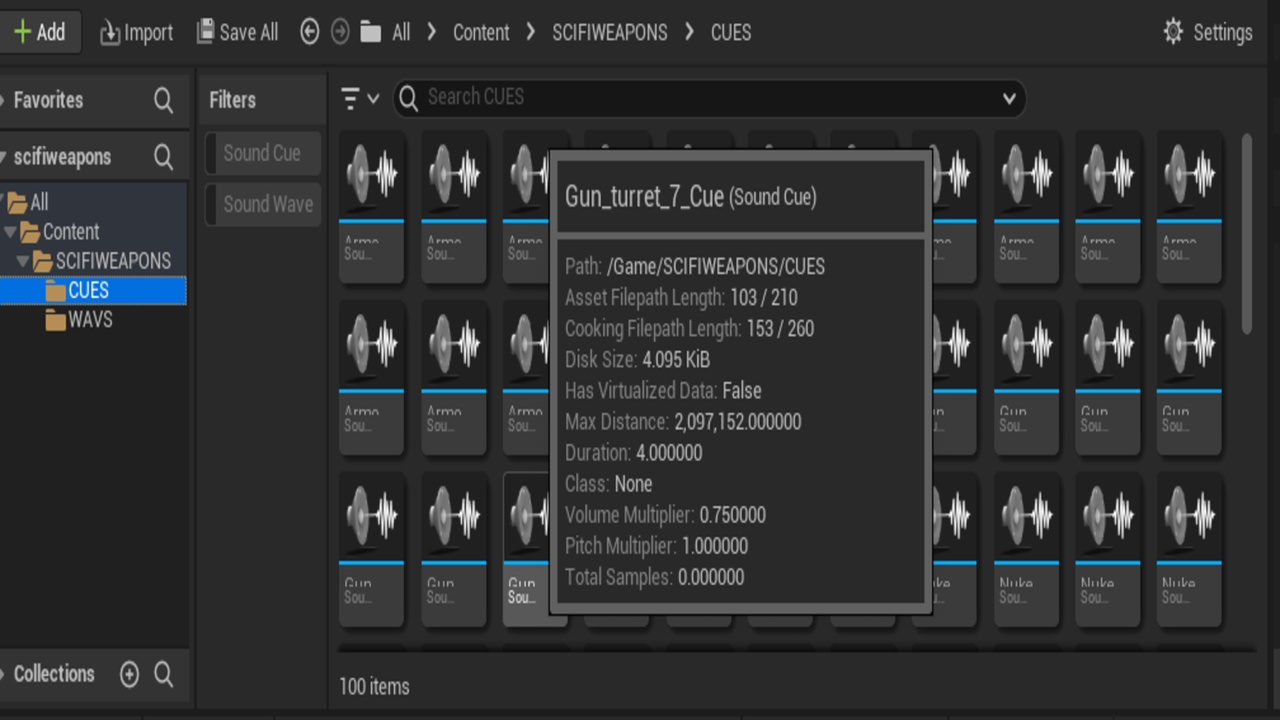The width and height of the screenshot is (1280, 720).
Task: Click the '2,097,152.000000' max distance value
Action: (x=738, y=422)
